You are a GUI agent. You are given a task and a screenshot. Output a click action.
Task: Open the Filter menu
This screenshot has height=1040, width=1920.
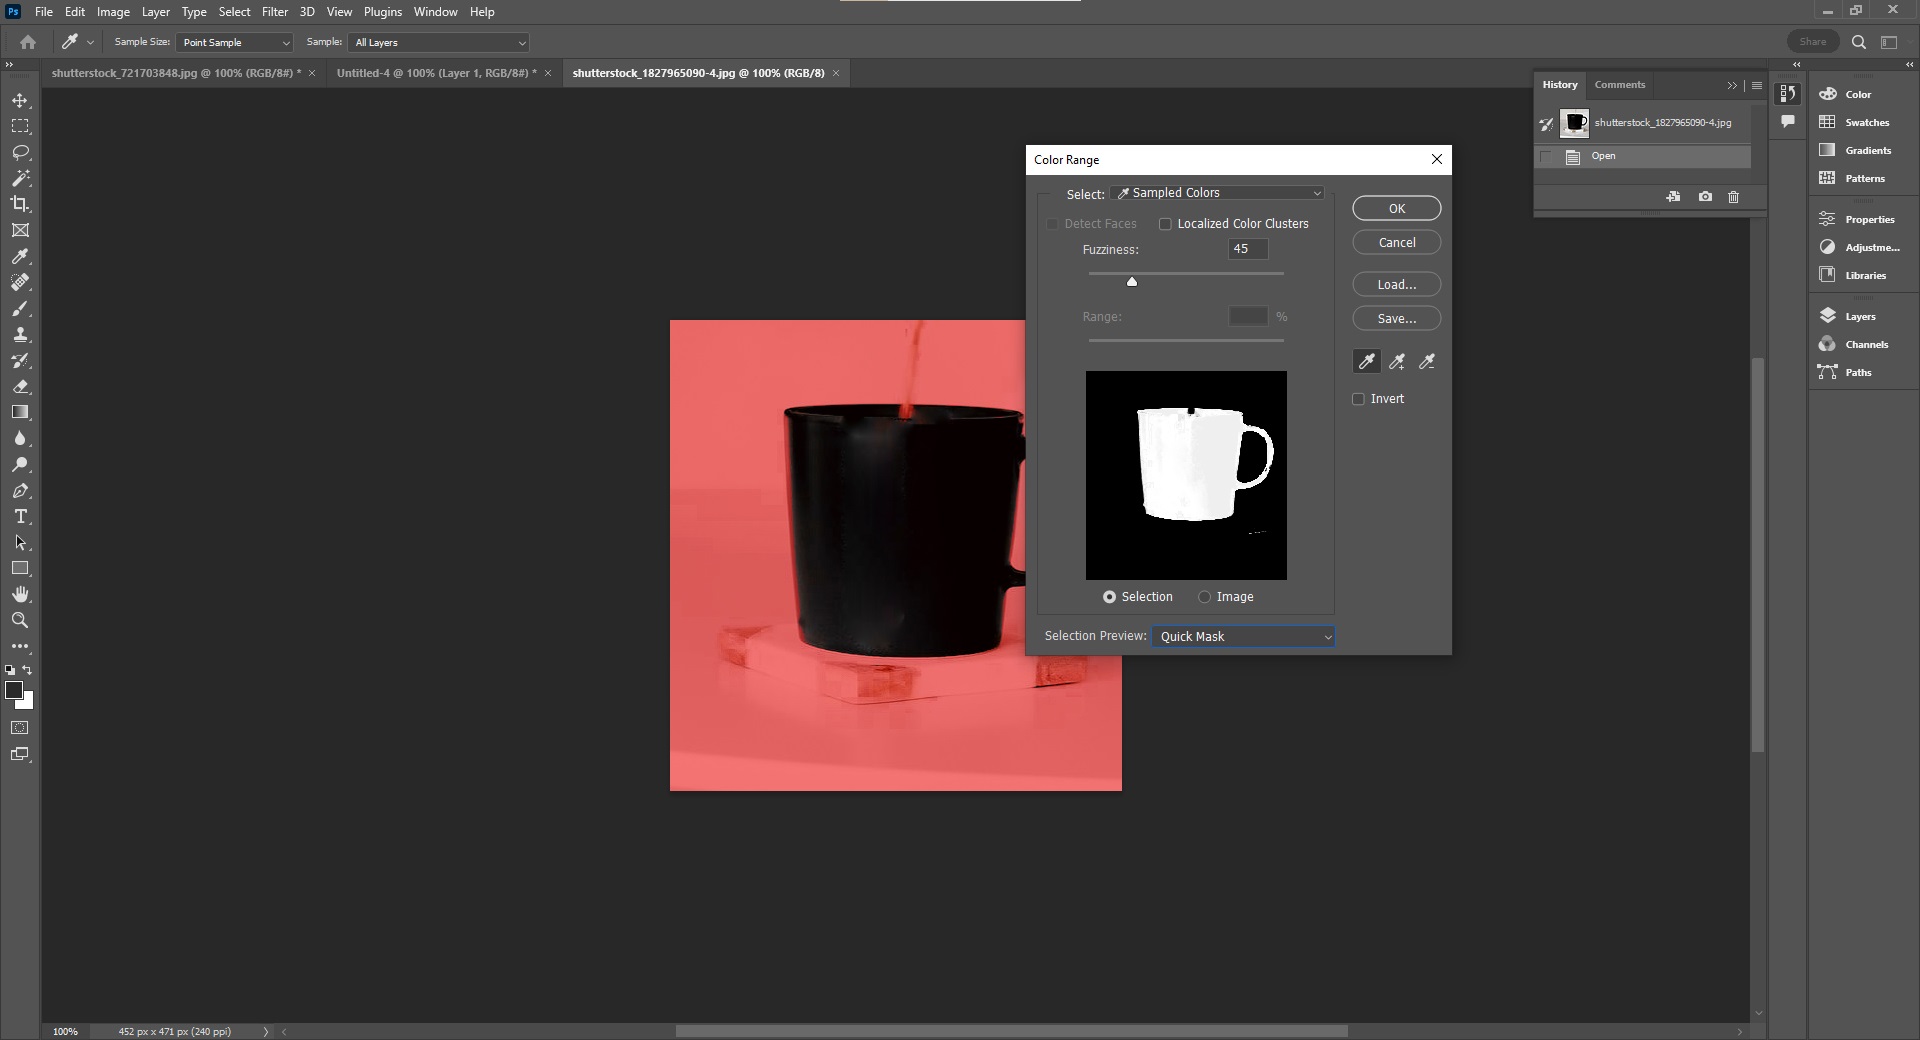pyautogui.click(x=274, y=12)
